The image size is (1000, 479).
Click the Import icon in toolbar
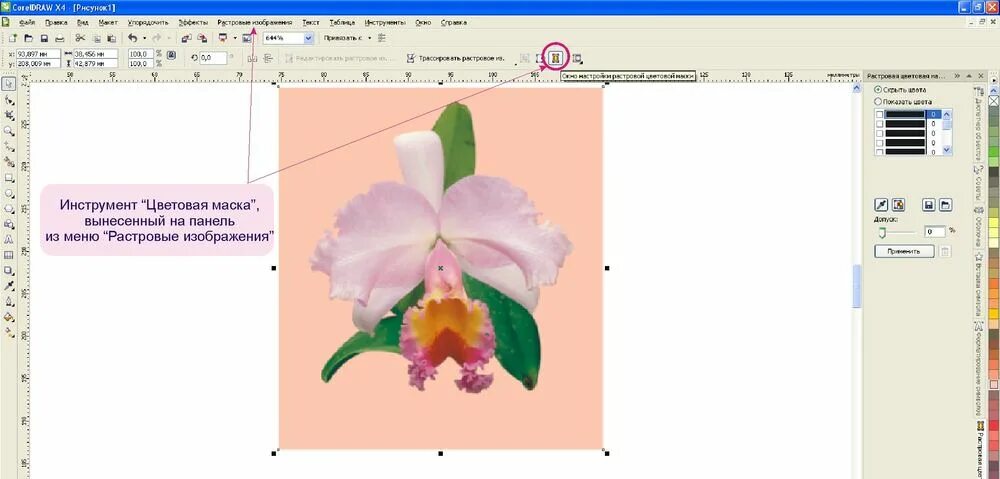click(x=187, y=38)
